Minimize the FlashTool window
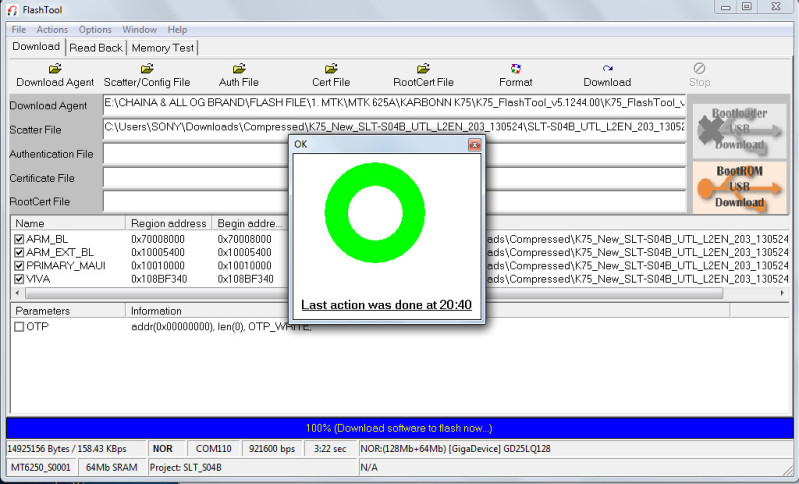This screenshot has width=799, height=484. 726,7
